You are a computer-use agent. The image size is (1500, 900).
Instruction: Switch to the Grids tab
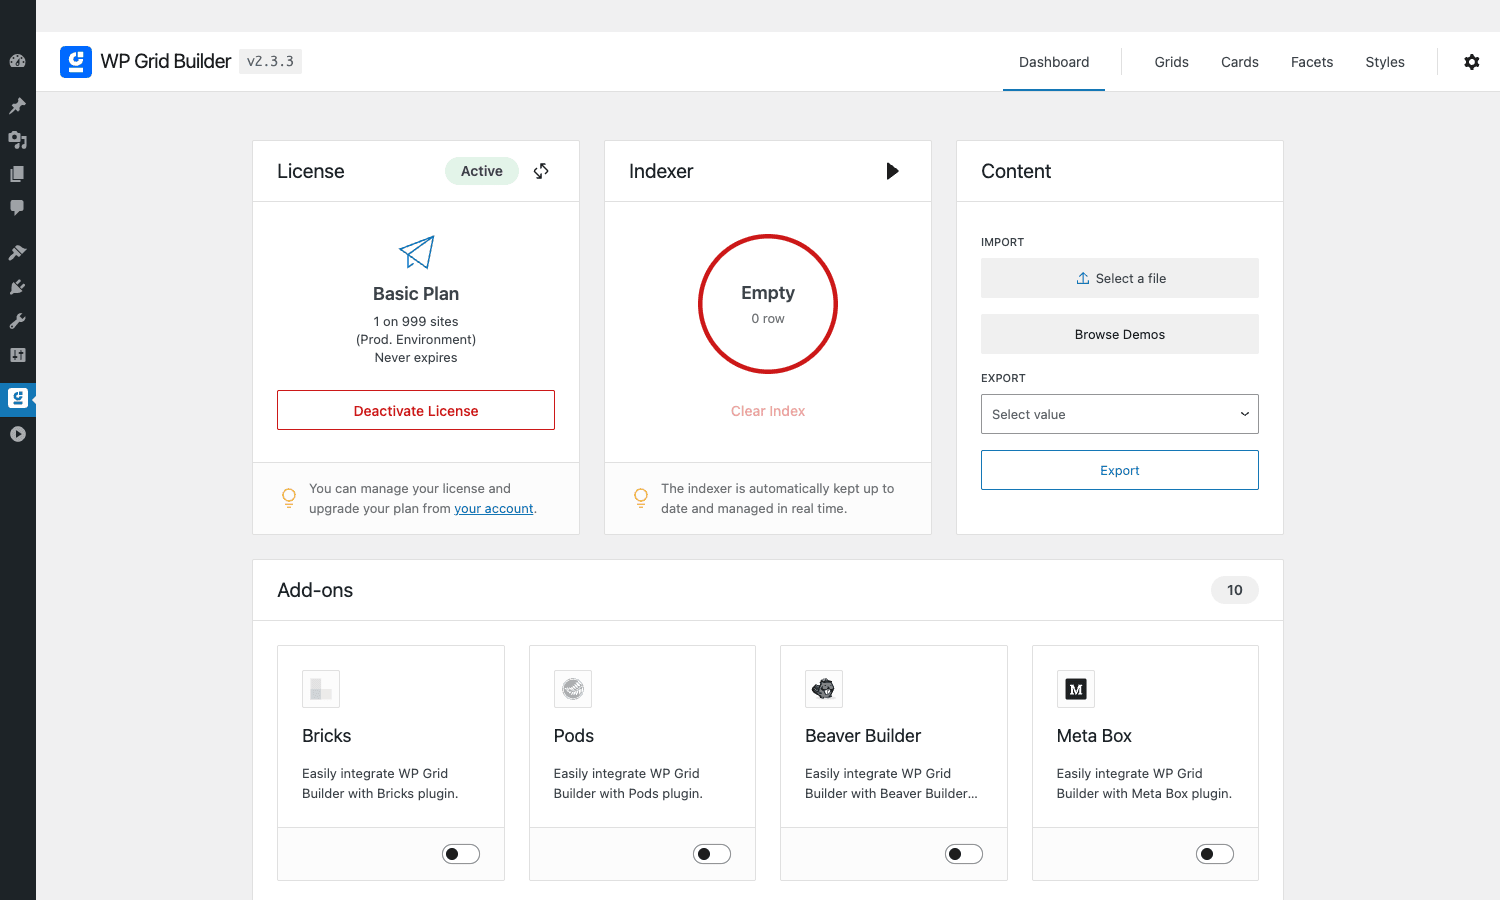pos(1171,62)
